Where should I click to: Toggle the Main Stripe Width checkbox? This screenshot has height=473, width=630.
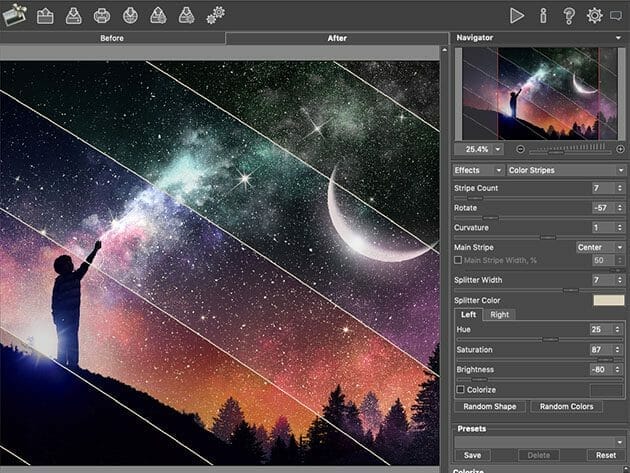click(x=458, y=260)
